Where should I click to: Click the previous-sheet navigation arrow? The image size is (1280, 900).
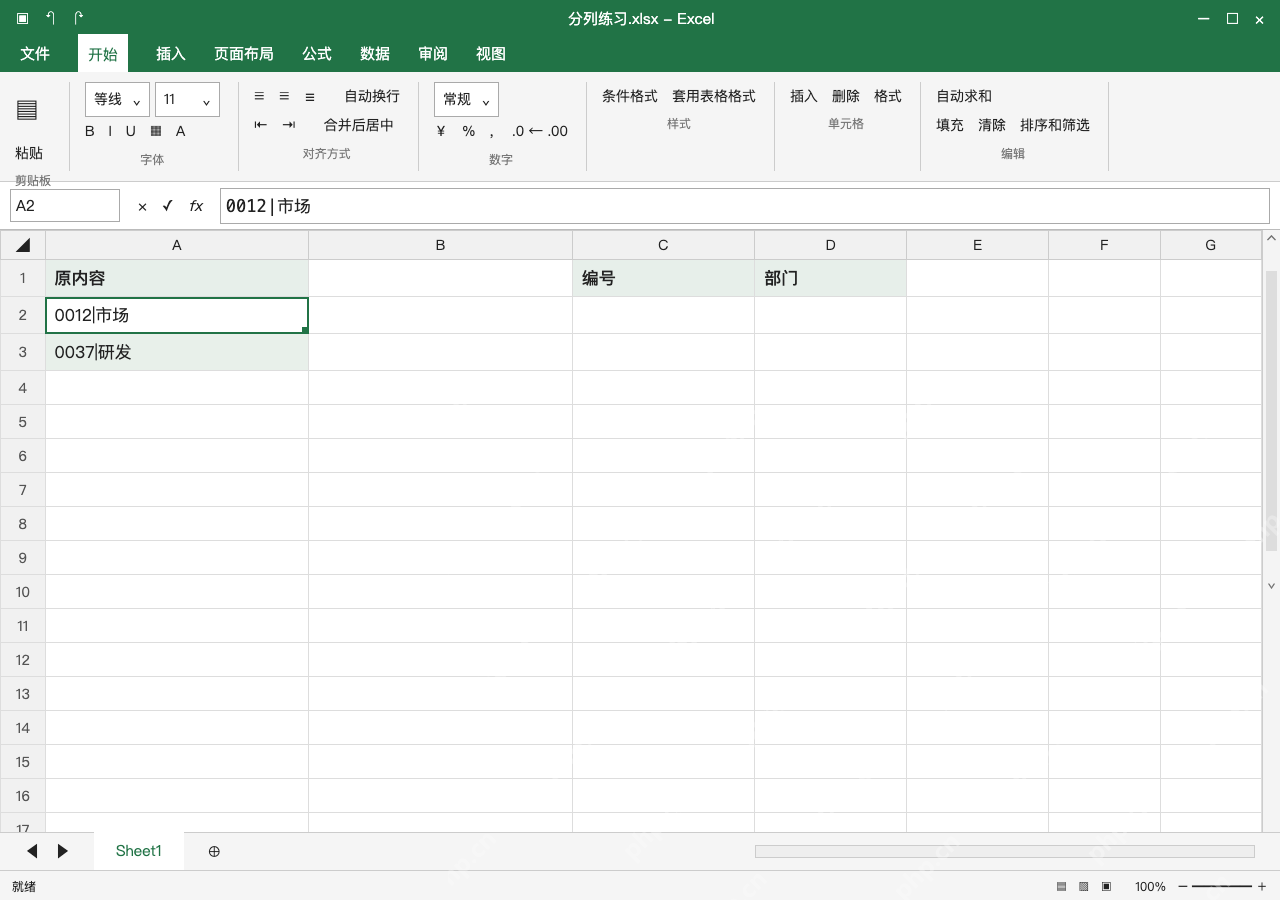[x=32, y=851]
